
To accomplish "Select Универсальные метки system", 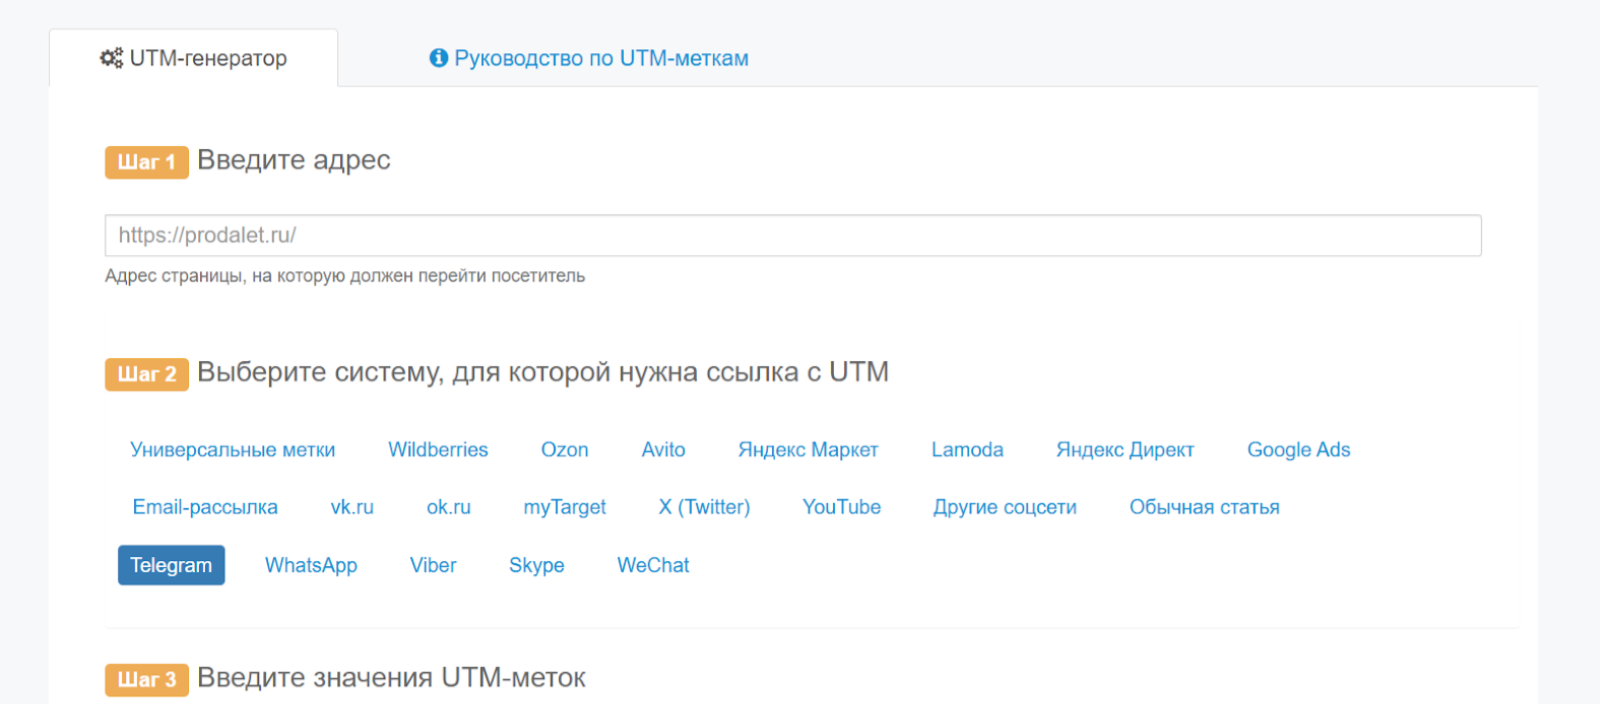I will 233,450.
